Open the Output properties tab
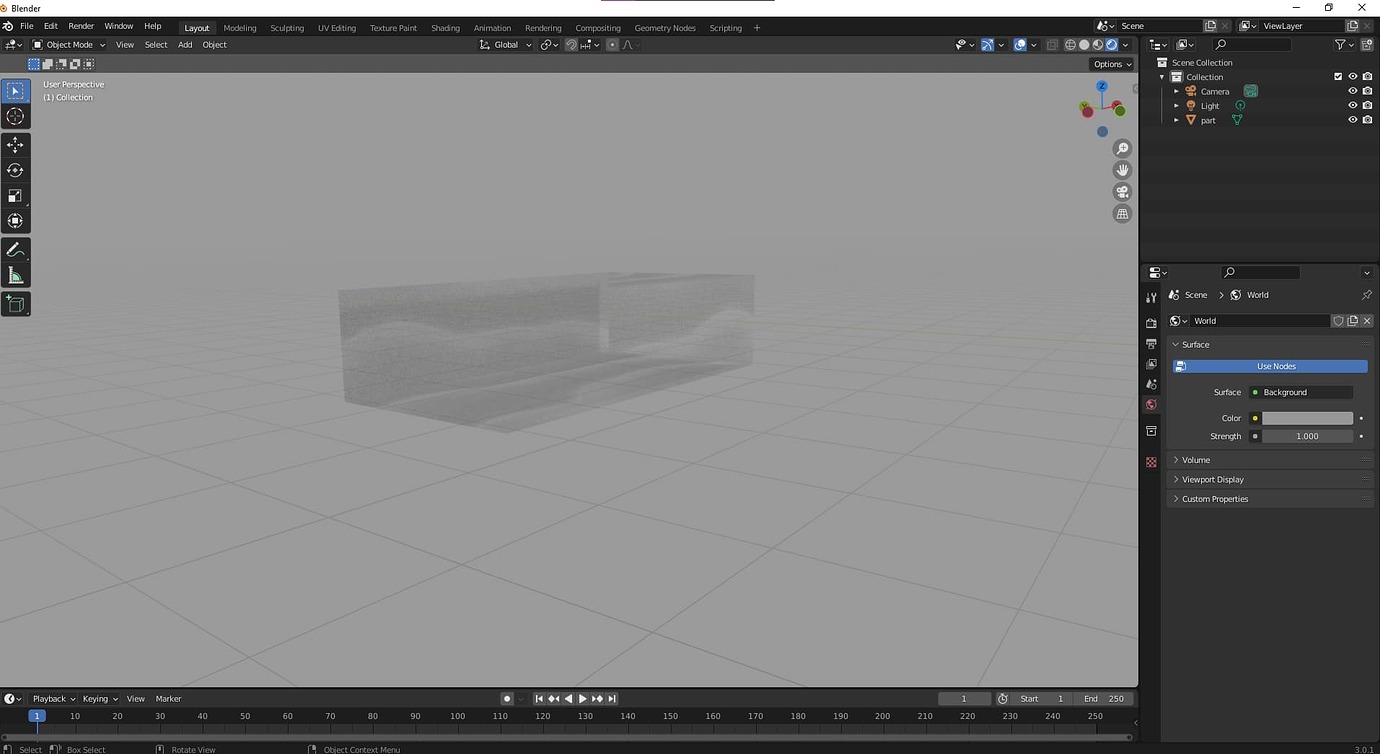 point(1151,344)
